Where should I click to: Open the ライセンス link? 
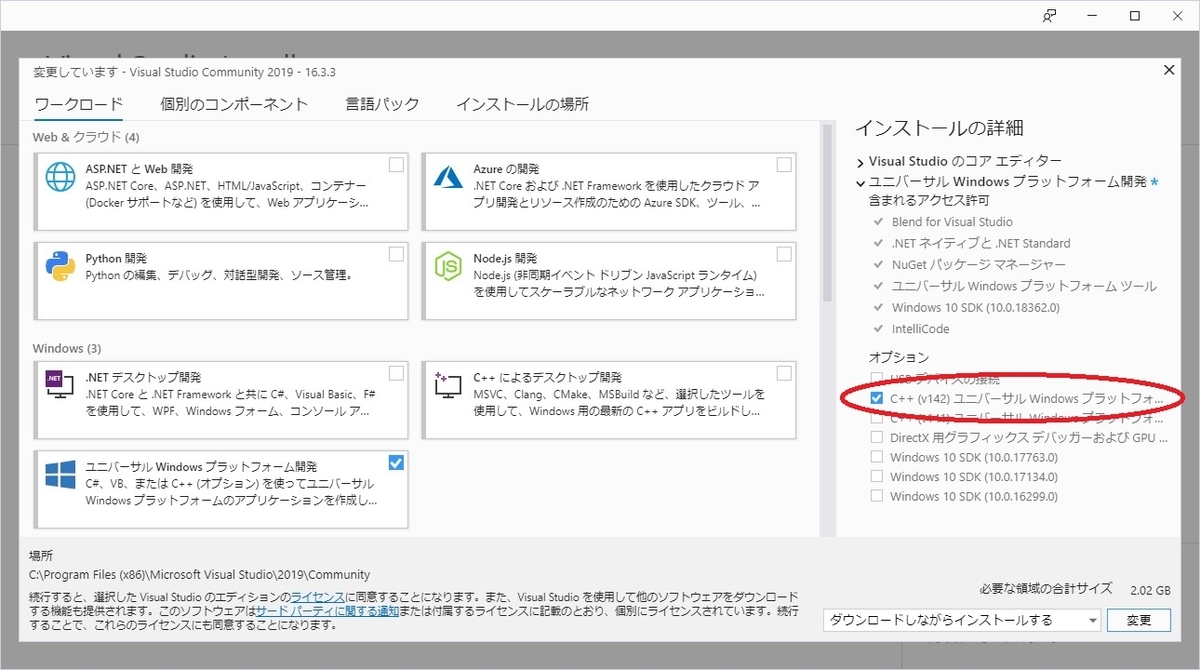click(x=318, y=596)
